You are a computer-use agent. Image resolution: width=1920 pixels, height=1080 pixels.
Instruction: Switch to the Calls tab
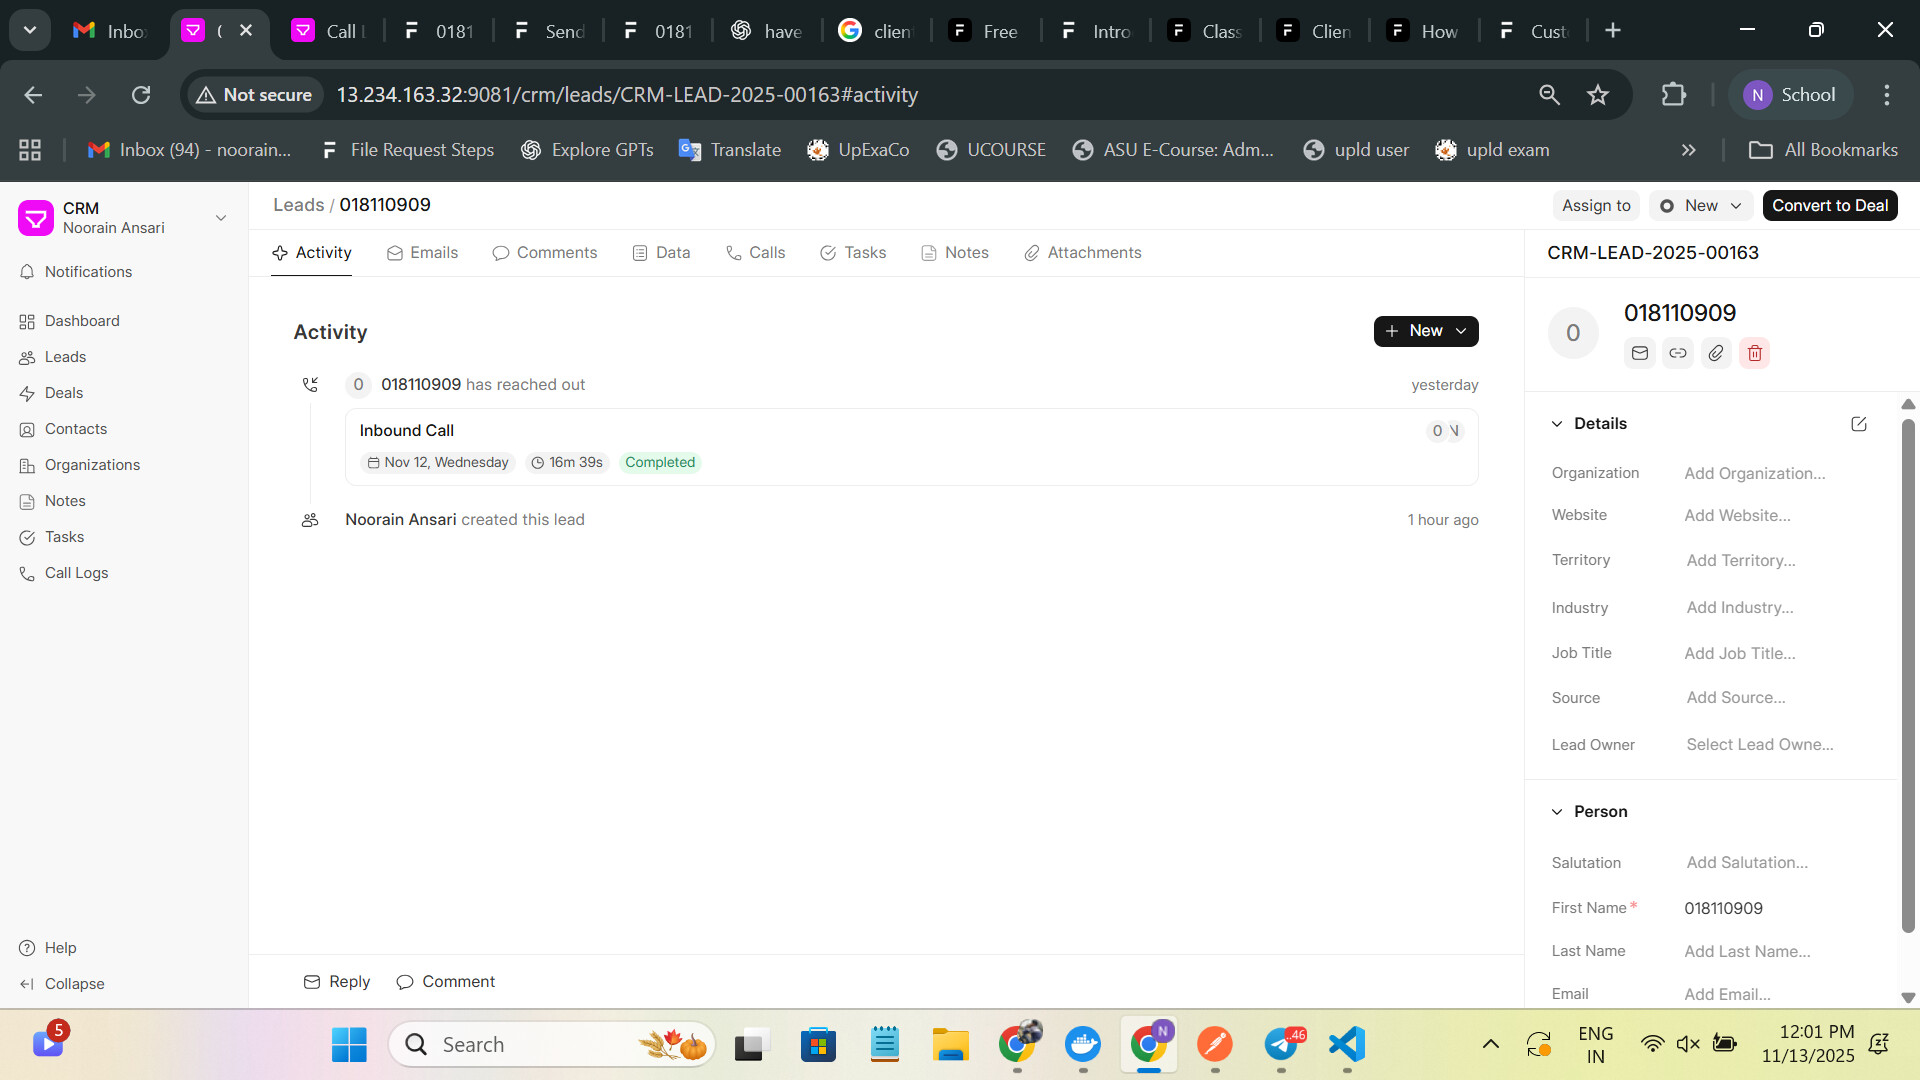(756, 253)
